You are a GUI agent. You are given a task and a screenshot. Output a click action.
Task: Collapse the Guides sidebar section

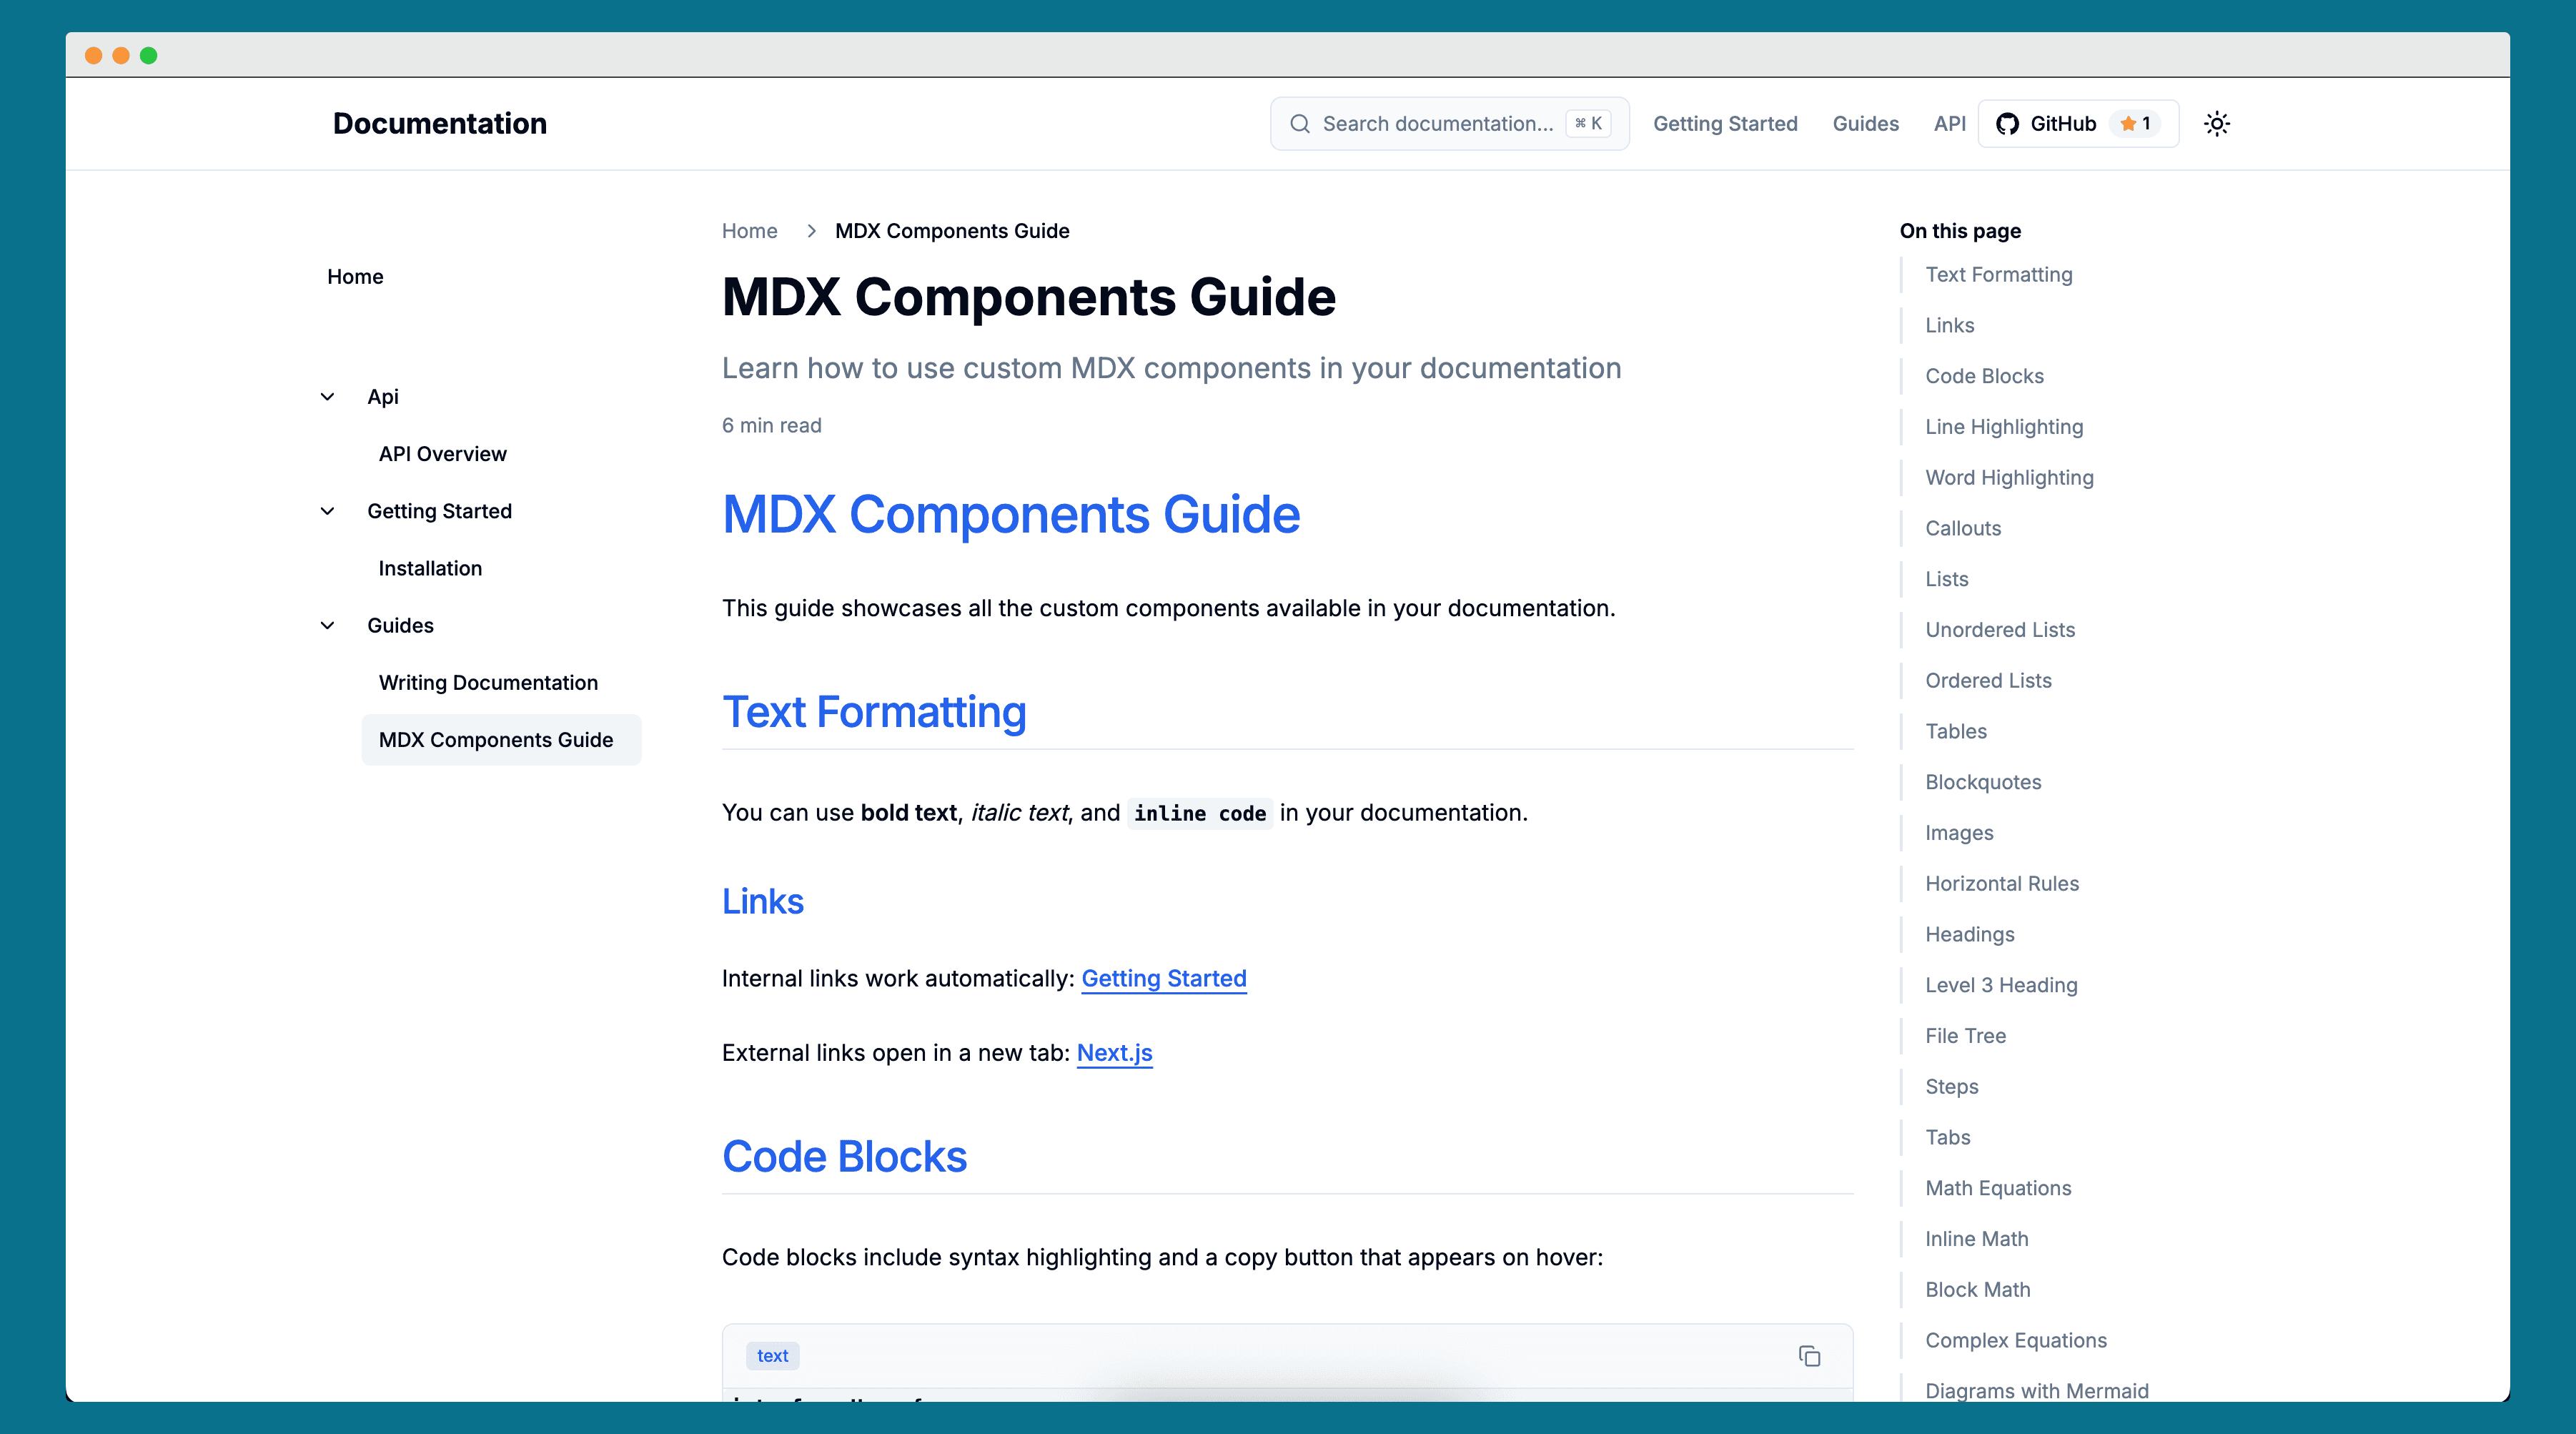click(327, 625)
